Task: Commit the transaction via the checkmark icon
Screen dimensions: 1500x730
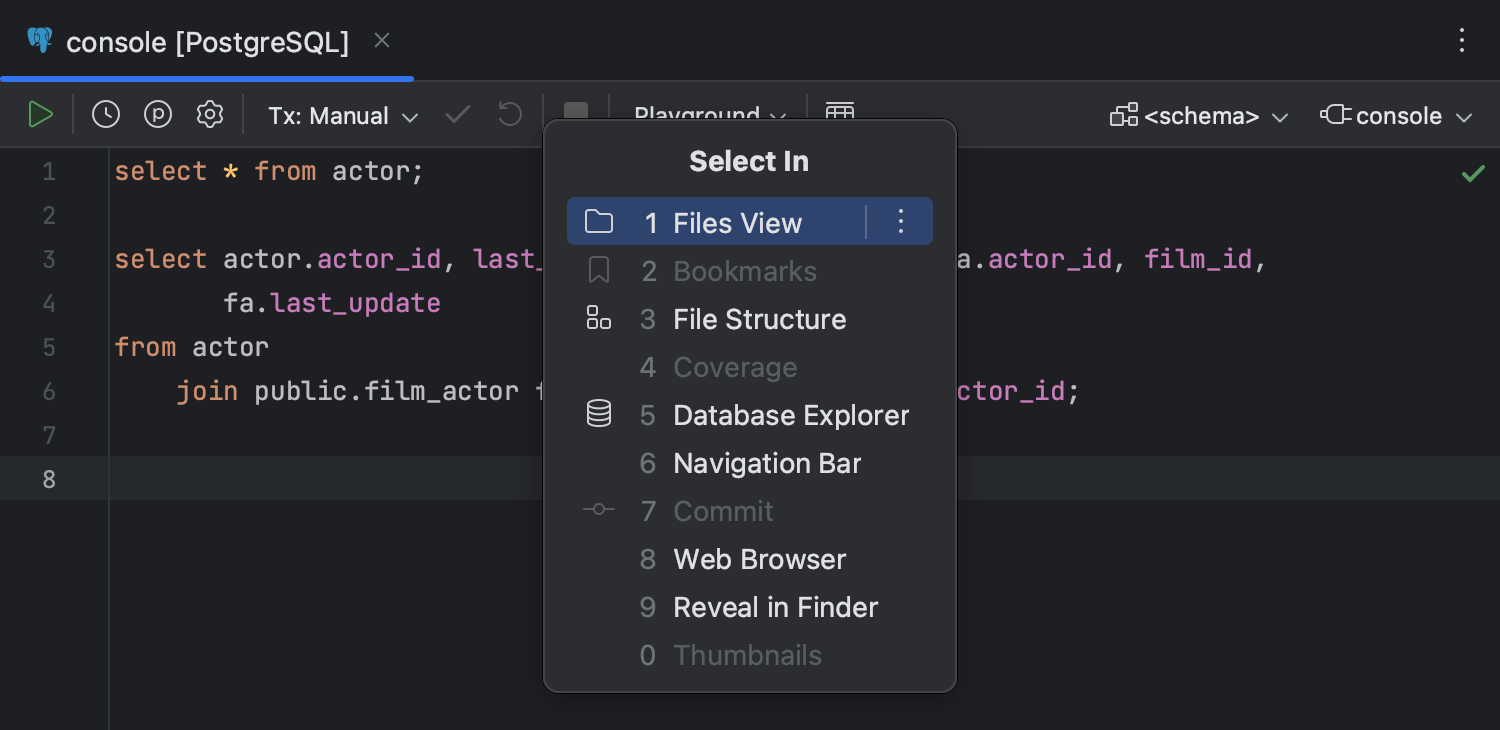Action: (457, 114)
